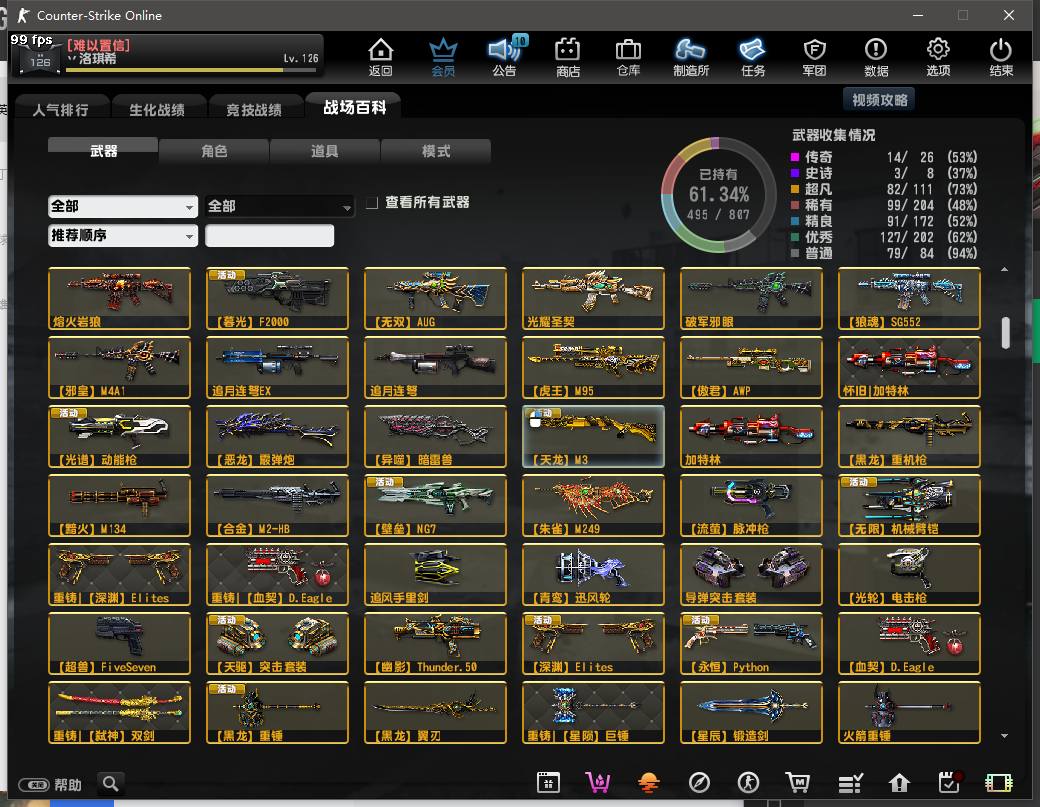Click the orange sunset icon in bottom bar
Viewport: 1040px width, 807px height.
click(648, 783)
